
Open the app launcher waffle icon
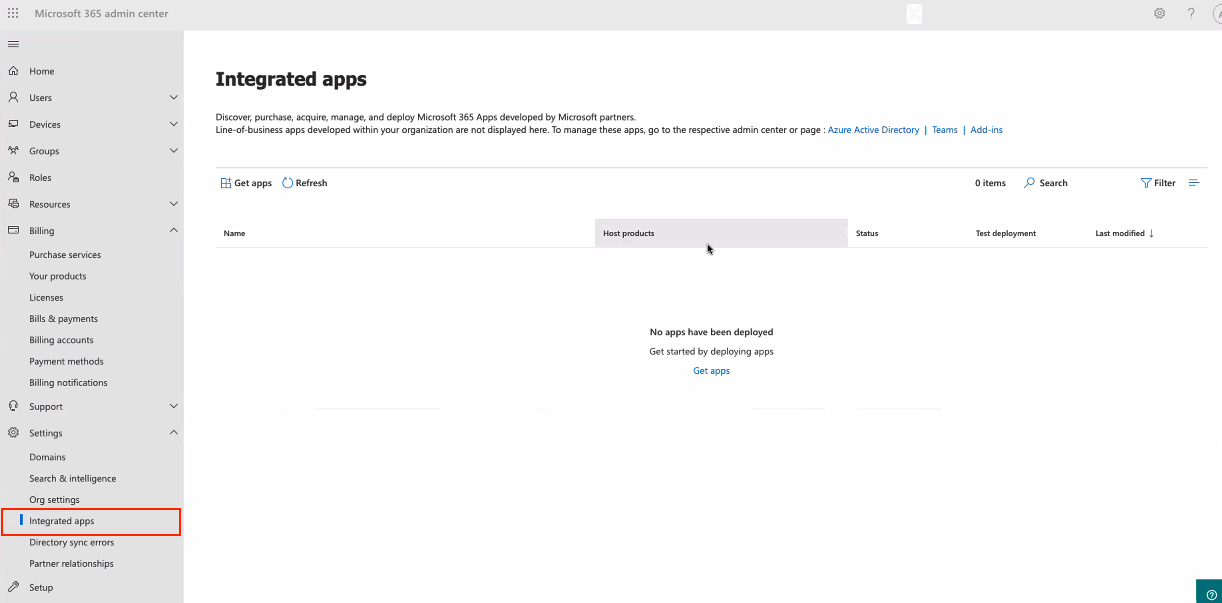(13, 14)
